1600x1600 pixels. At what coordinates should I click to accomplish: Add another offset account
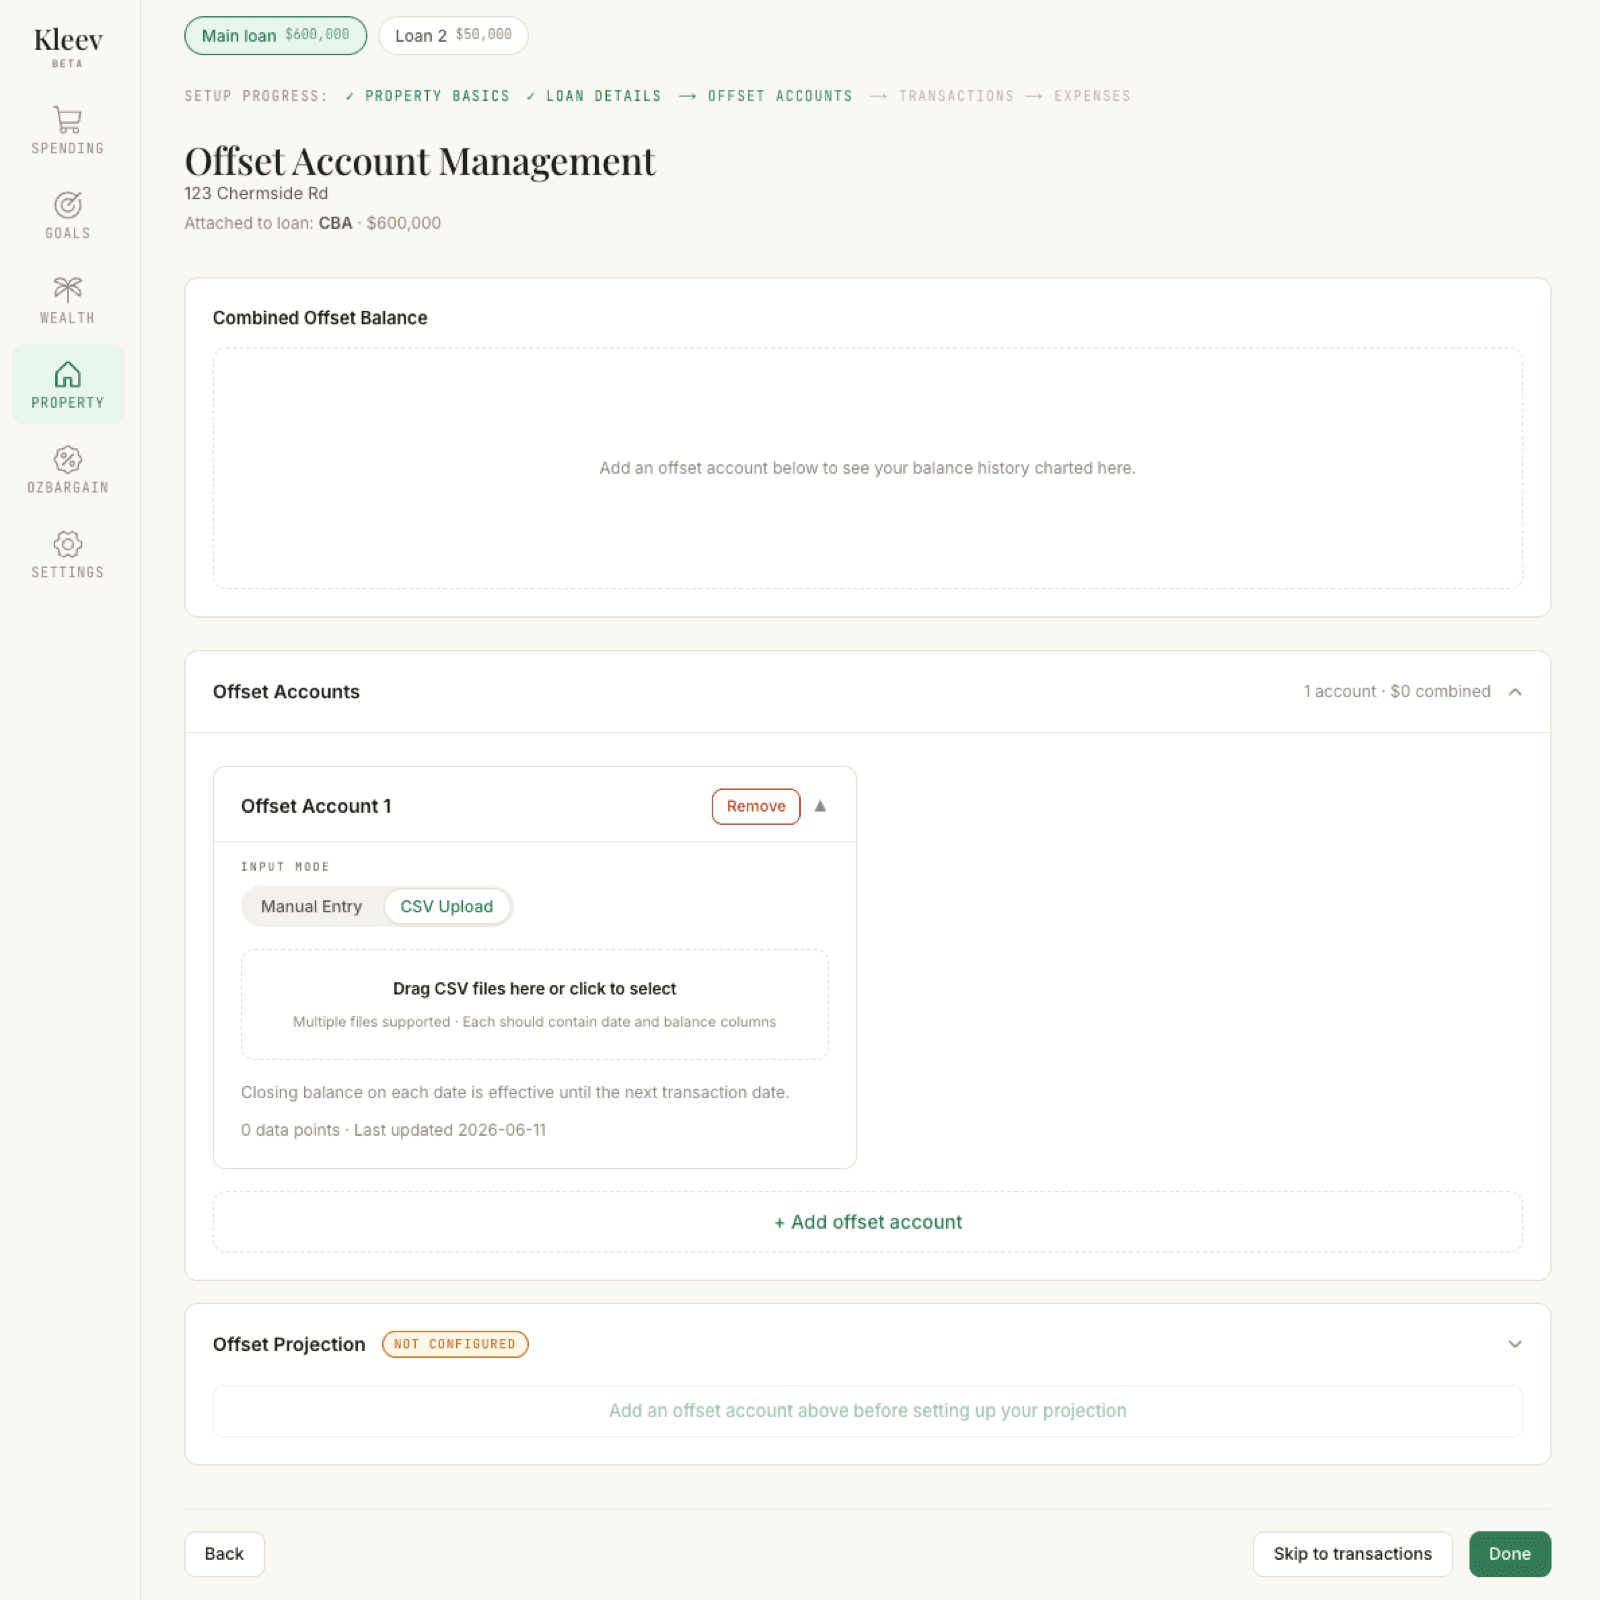pos(868,1222)
